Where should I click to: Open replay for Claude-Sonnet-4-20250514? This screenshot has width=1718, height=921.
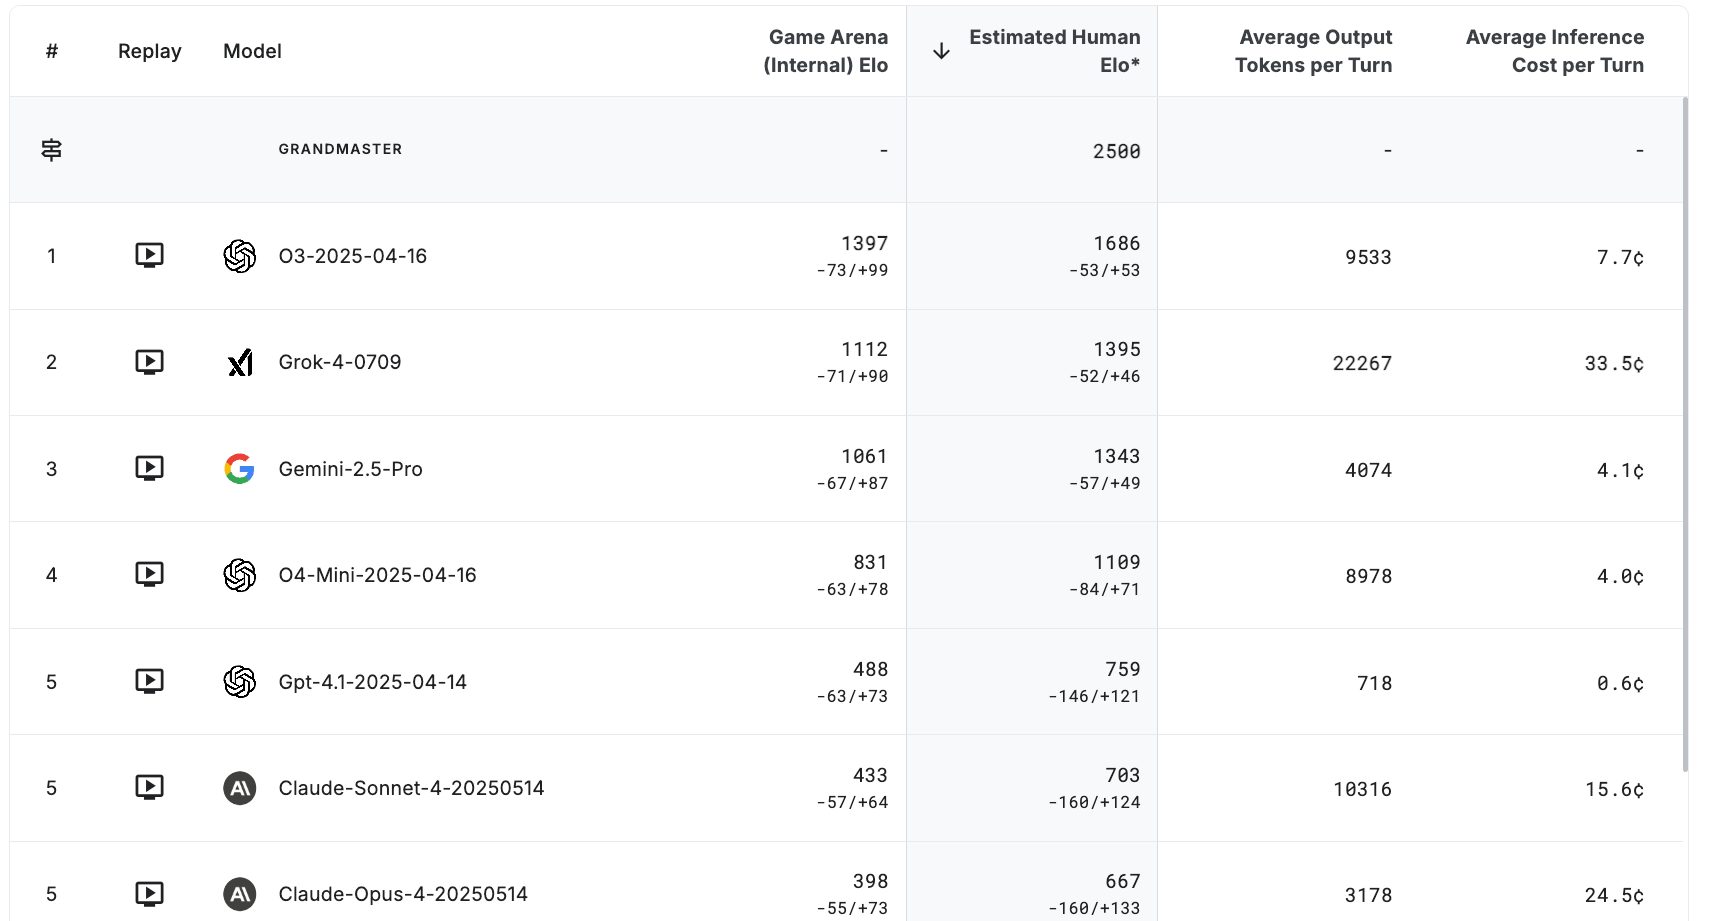click(149, 788)
